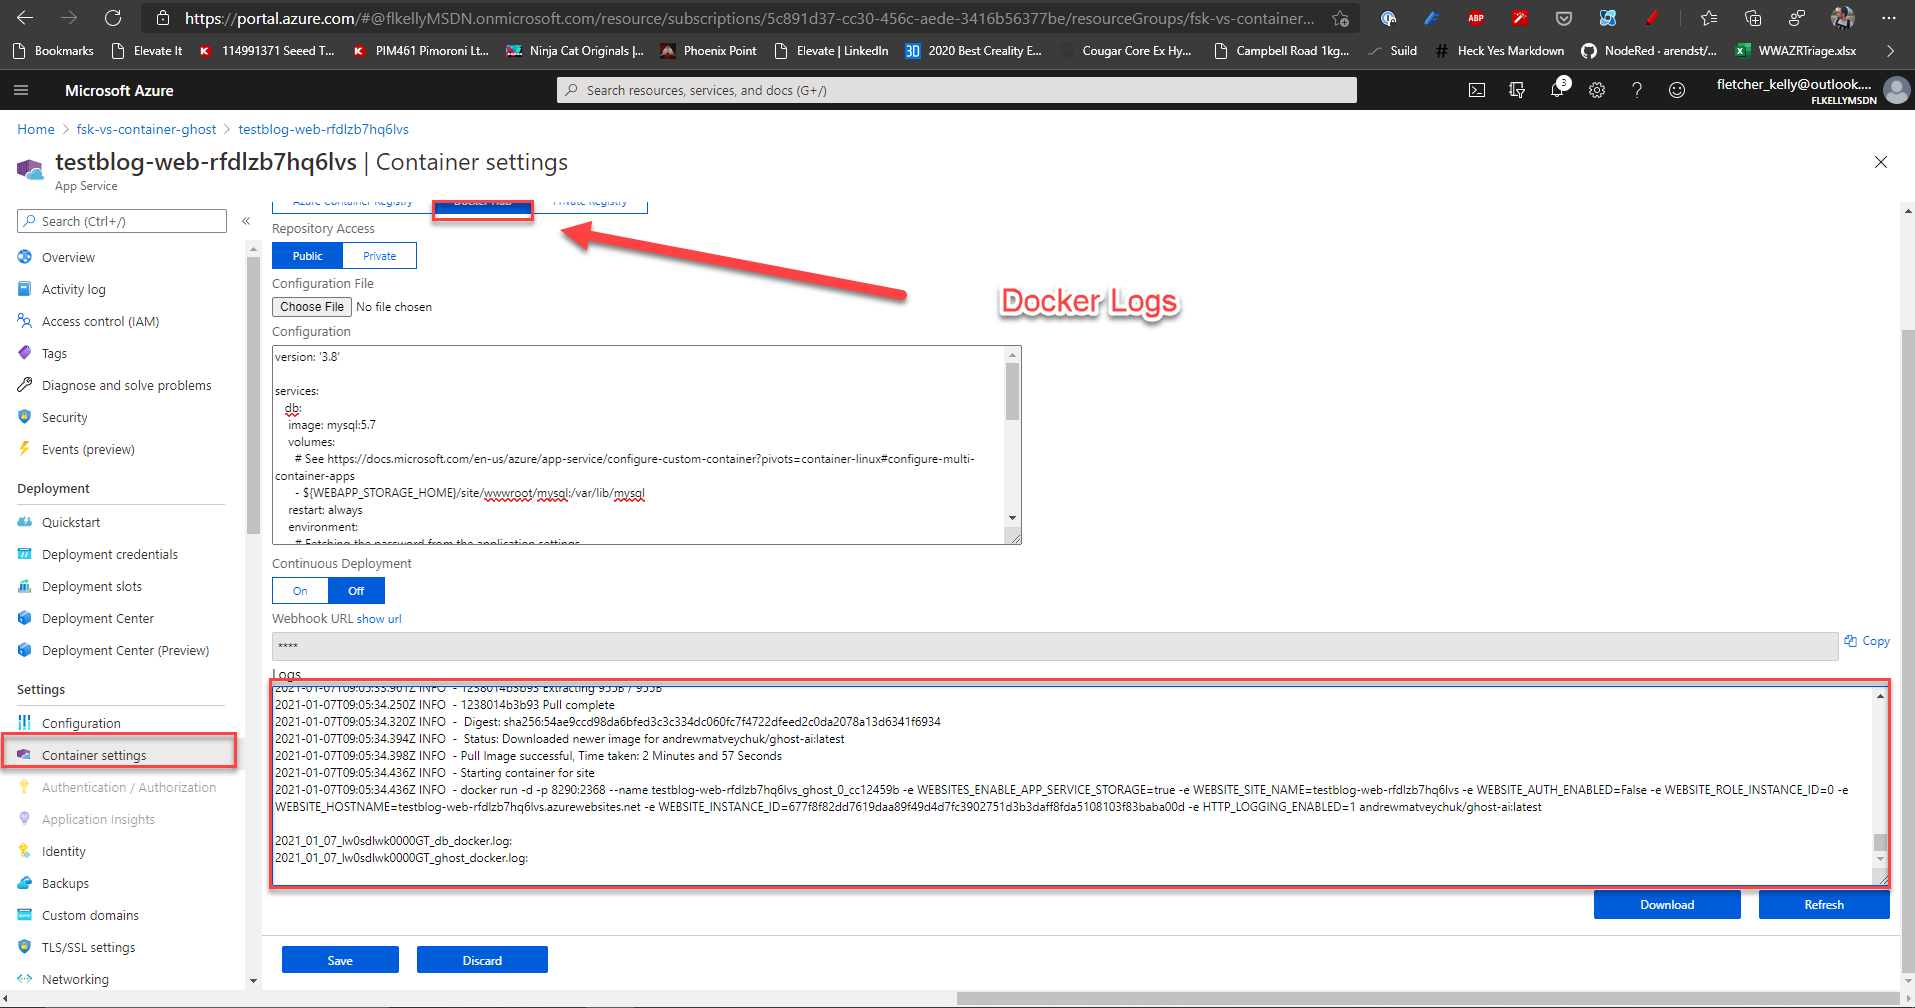The width and height of the screenshot is (1915, 1008).
Task: Open Deployment credentials
Action: pos(110,554)
